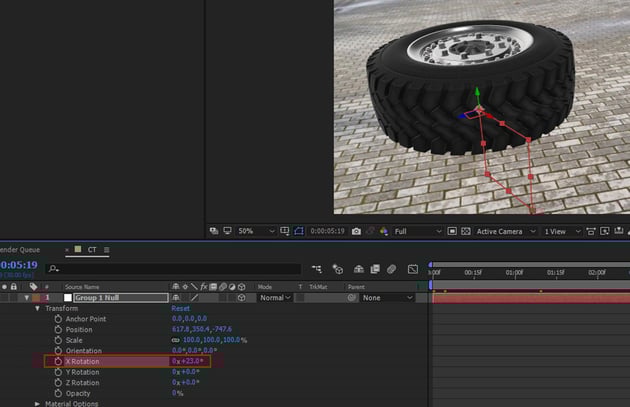Screen dimensions: 630x407
Task: Click the X Rotation stopwatch icon
Action: [58, 361]
